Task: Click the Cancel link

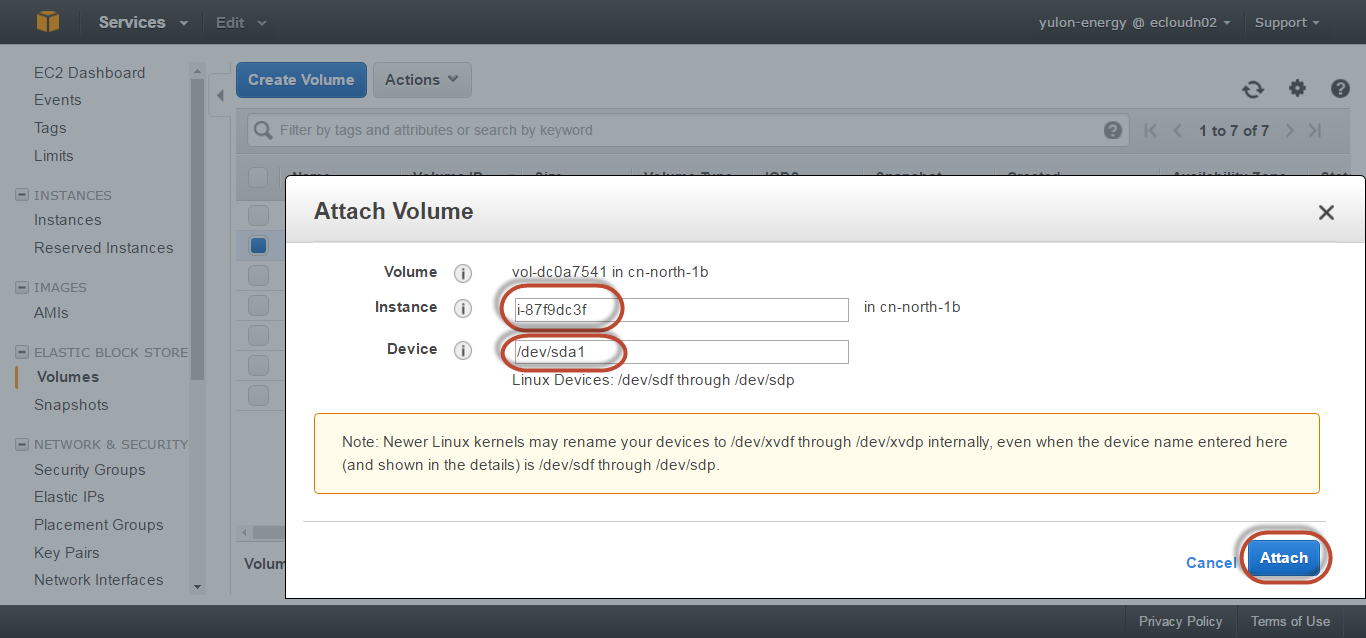Action: [x=1210, y=563]
